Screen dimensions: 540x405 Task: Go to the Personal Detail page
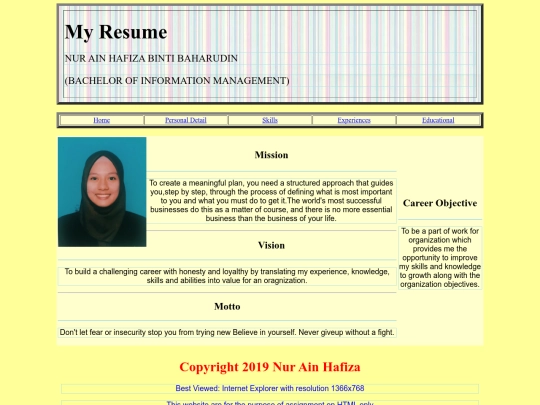click(x=186, y=120)
